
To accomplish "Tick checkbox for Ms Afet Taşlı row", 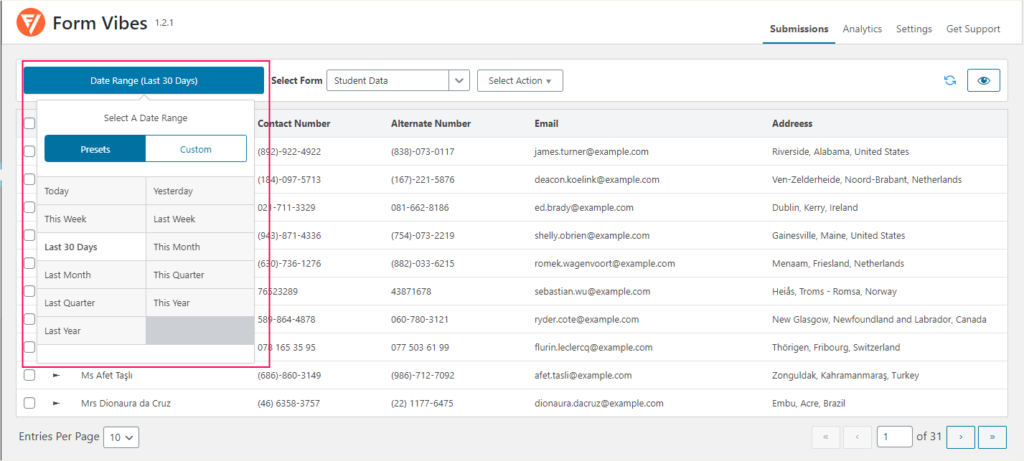I will (x=29, y=375).
